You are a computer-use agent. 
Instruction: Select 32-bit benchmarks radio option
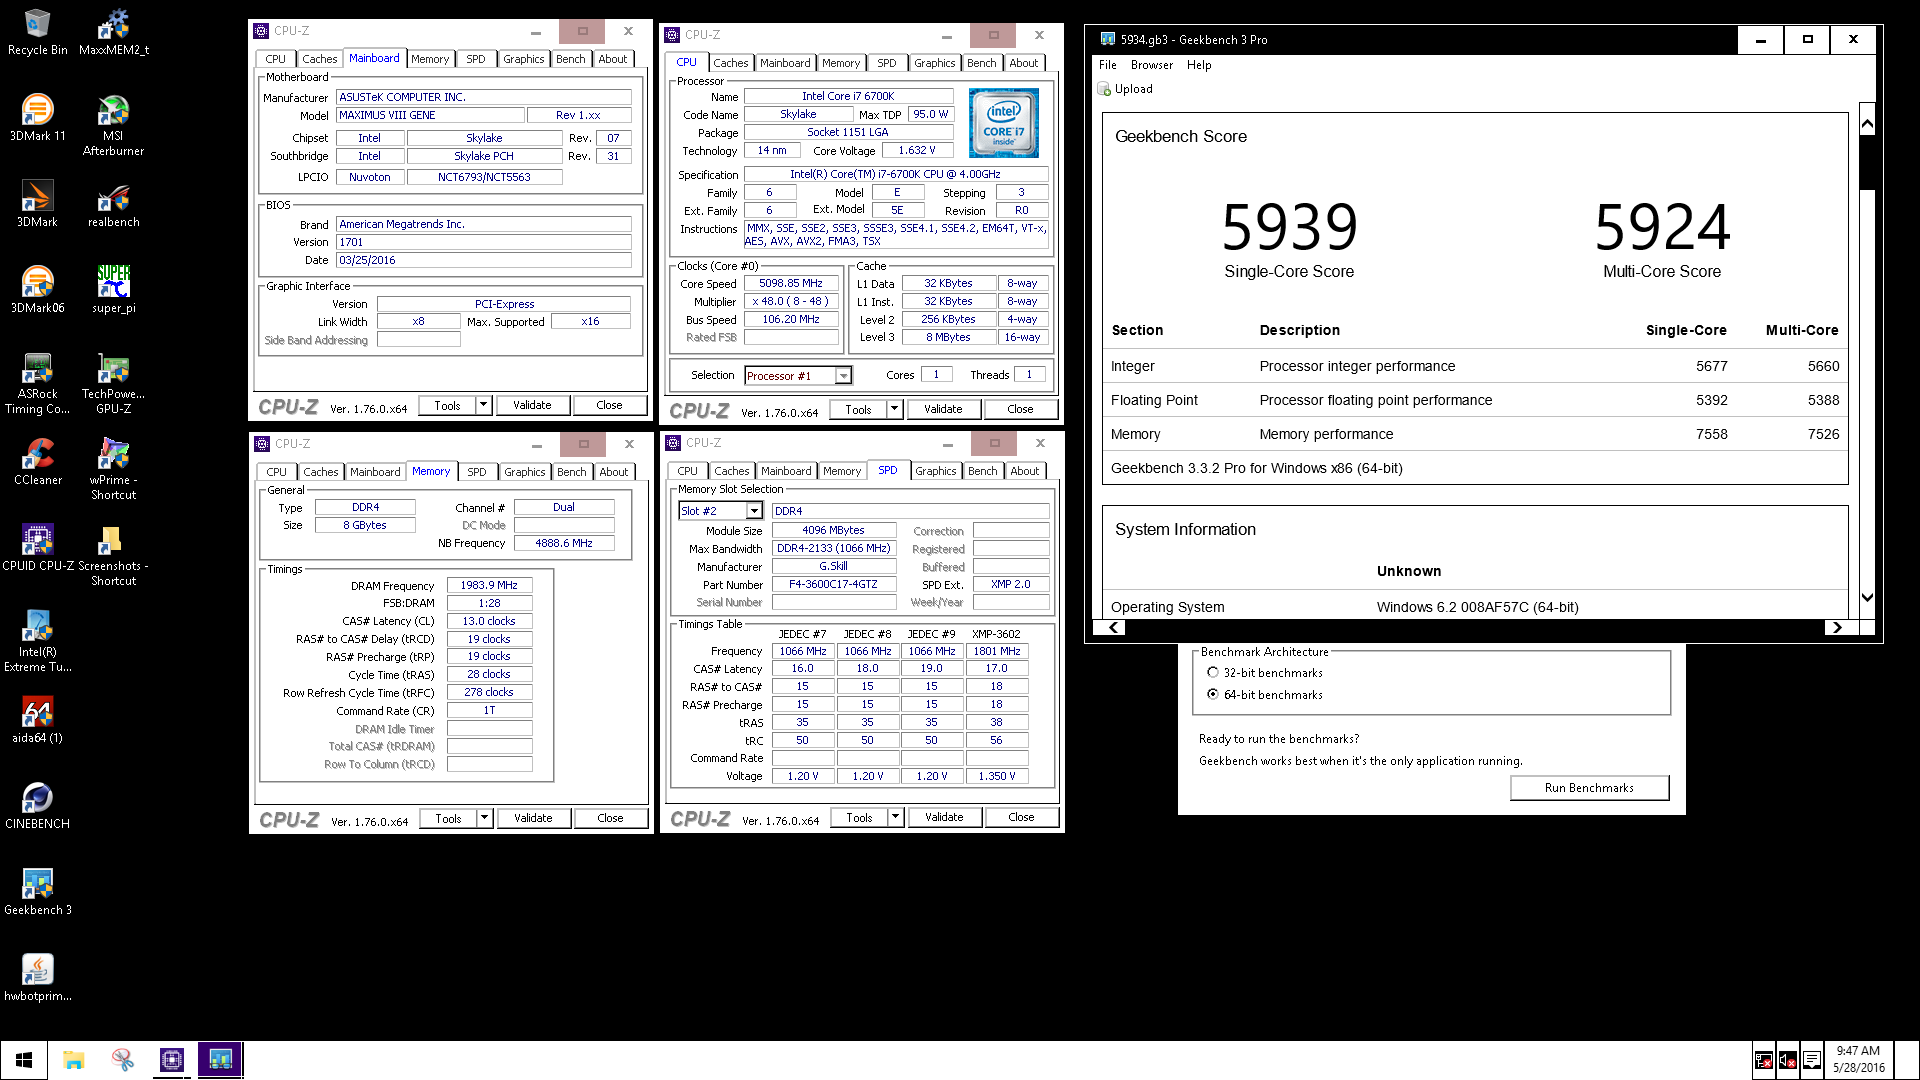[1213, 673]
